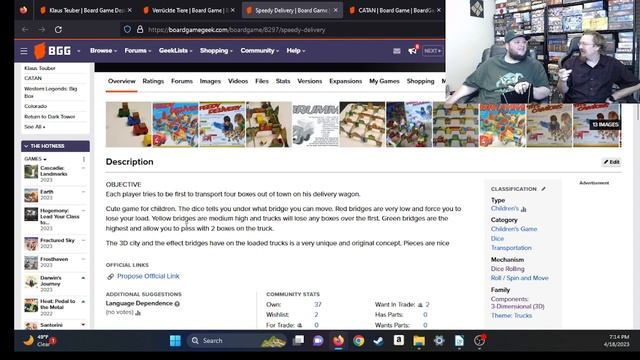640x360 pixels.
Task: Open the chart icon next to Children's type
Action: [524, 209]
